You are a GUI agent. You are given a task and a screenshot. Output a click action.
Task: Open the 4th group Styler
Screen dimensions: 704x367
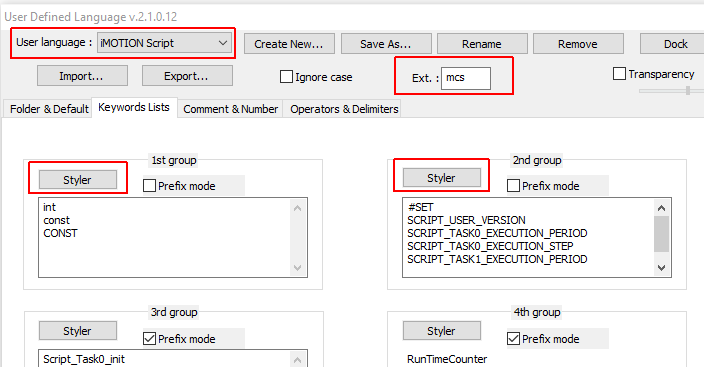tap(442, 331)
